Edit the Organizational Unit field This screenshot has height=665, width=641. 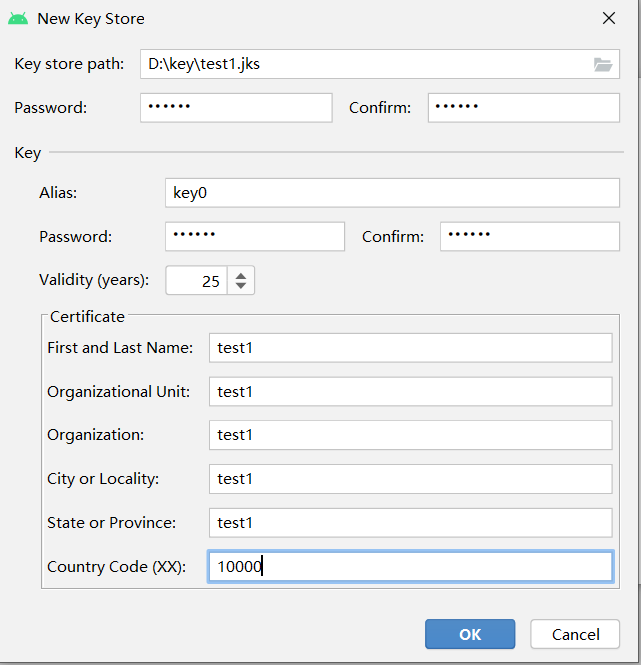[x=411, y=391]
